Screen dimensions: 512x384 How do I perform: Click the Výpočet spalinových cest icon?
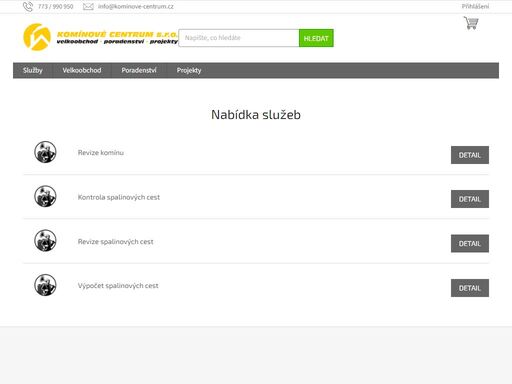[45, 285]
